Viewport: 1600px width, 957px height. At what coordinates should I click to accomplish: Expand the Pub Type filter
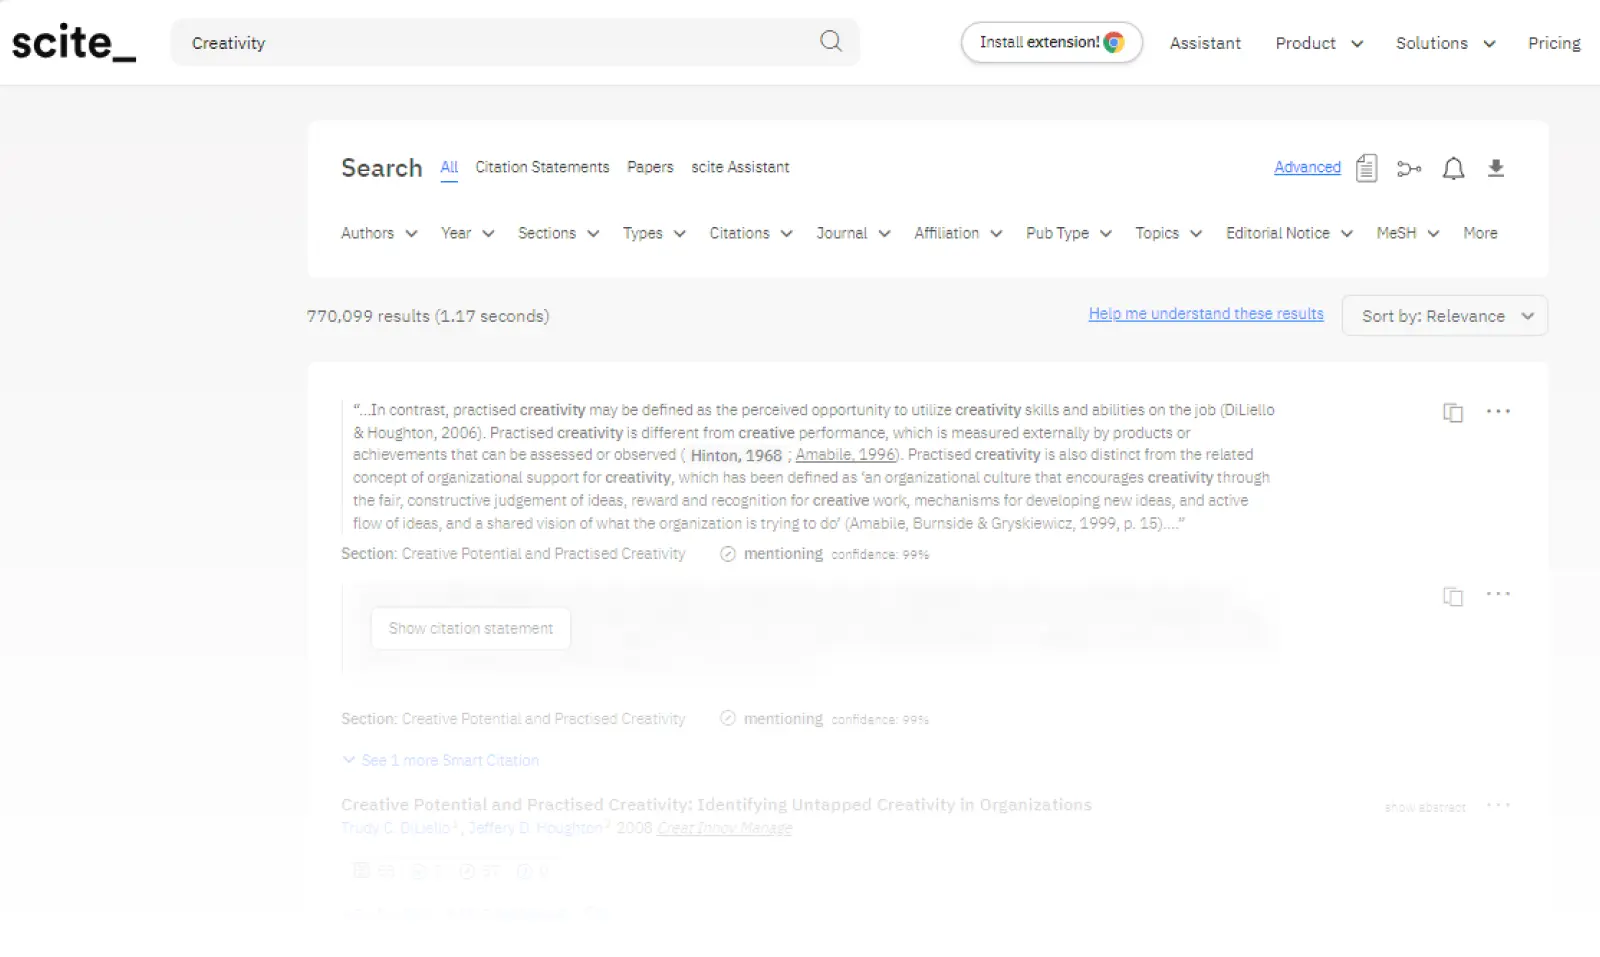(1069, 233)
